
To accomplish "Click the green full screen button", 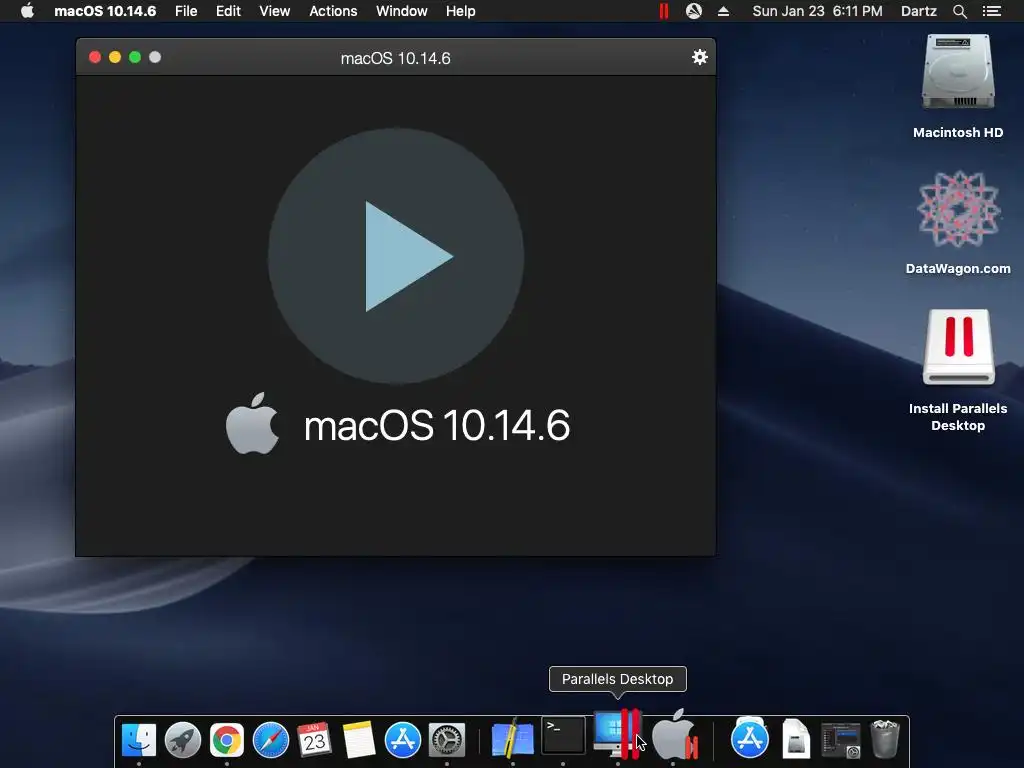I will click(x=135, y=57).
